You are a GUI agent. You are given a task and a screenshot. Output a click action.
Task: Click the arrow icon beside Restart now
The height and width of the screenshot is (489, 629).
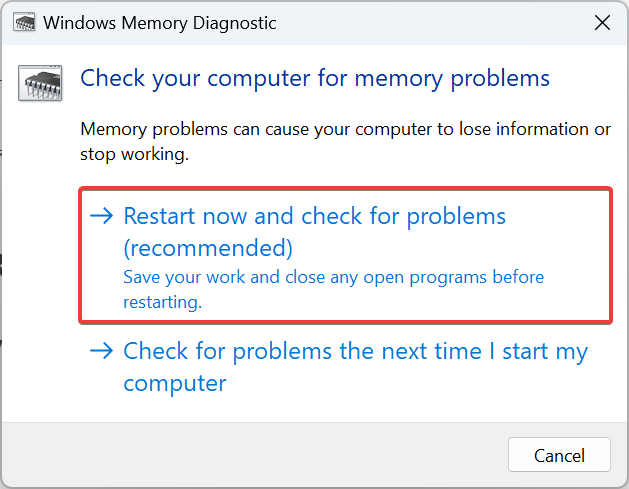pyautogui.click(x=103, y=217)
